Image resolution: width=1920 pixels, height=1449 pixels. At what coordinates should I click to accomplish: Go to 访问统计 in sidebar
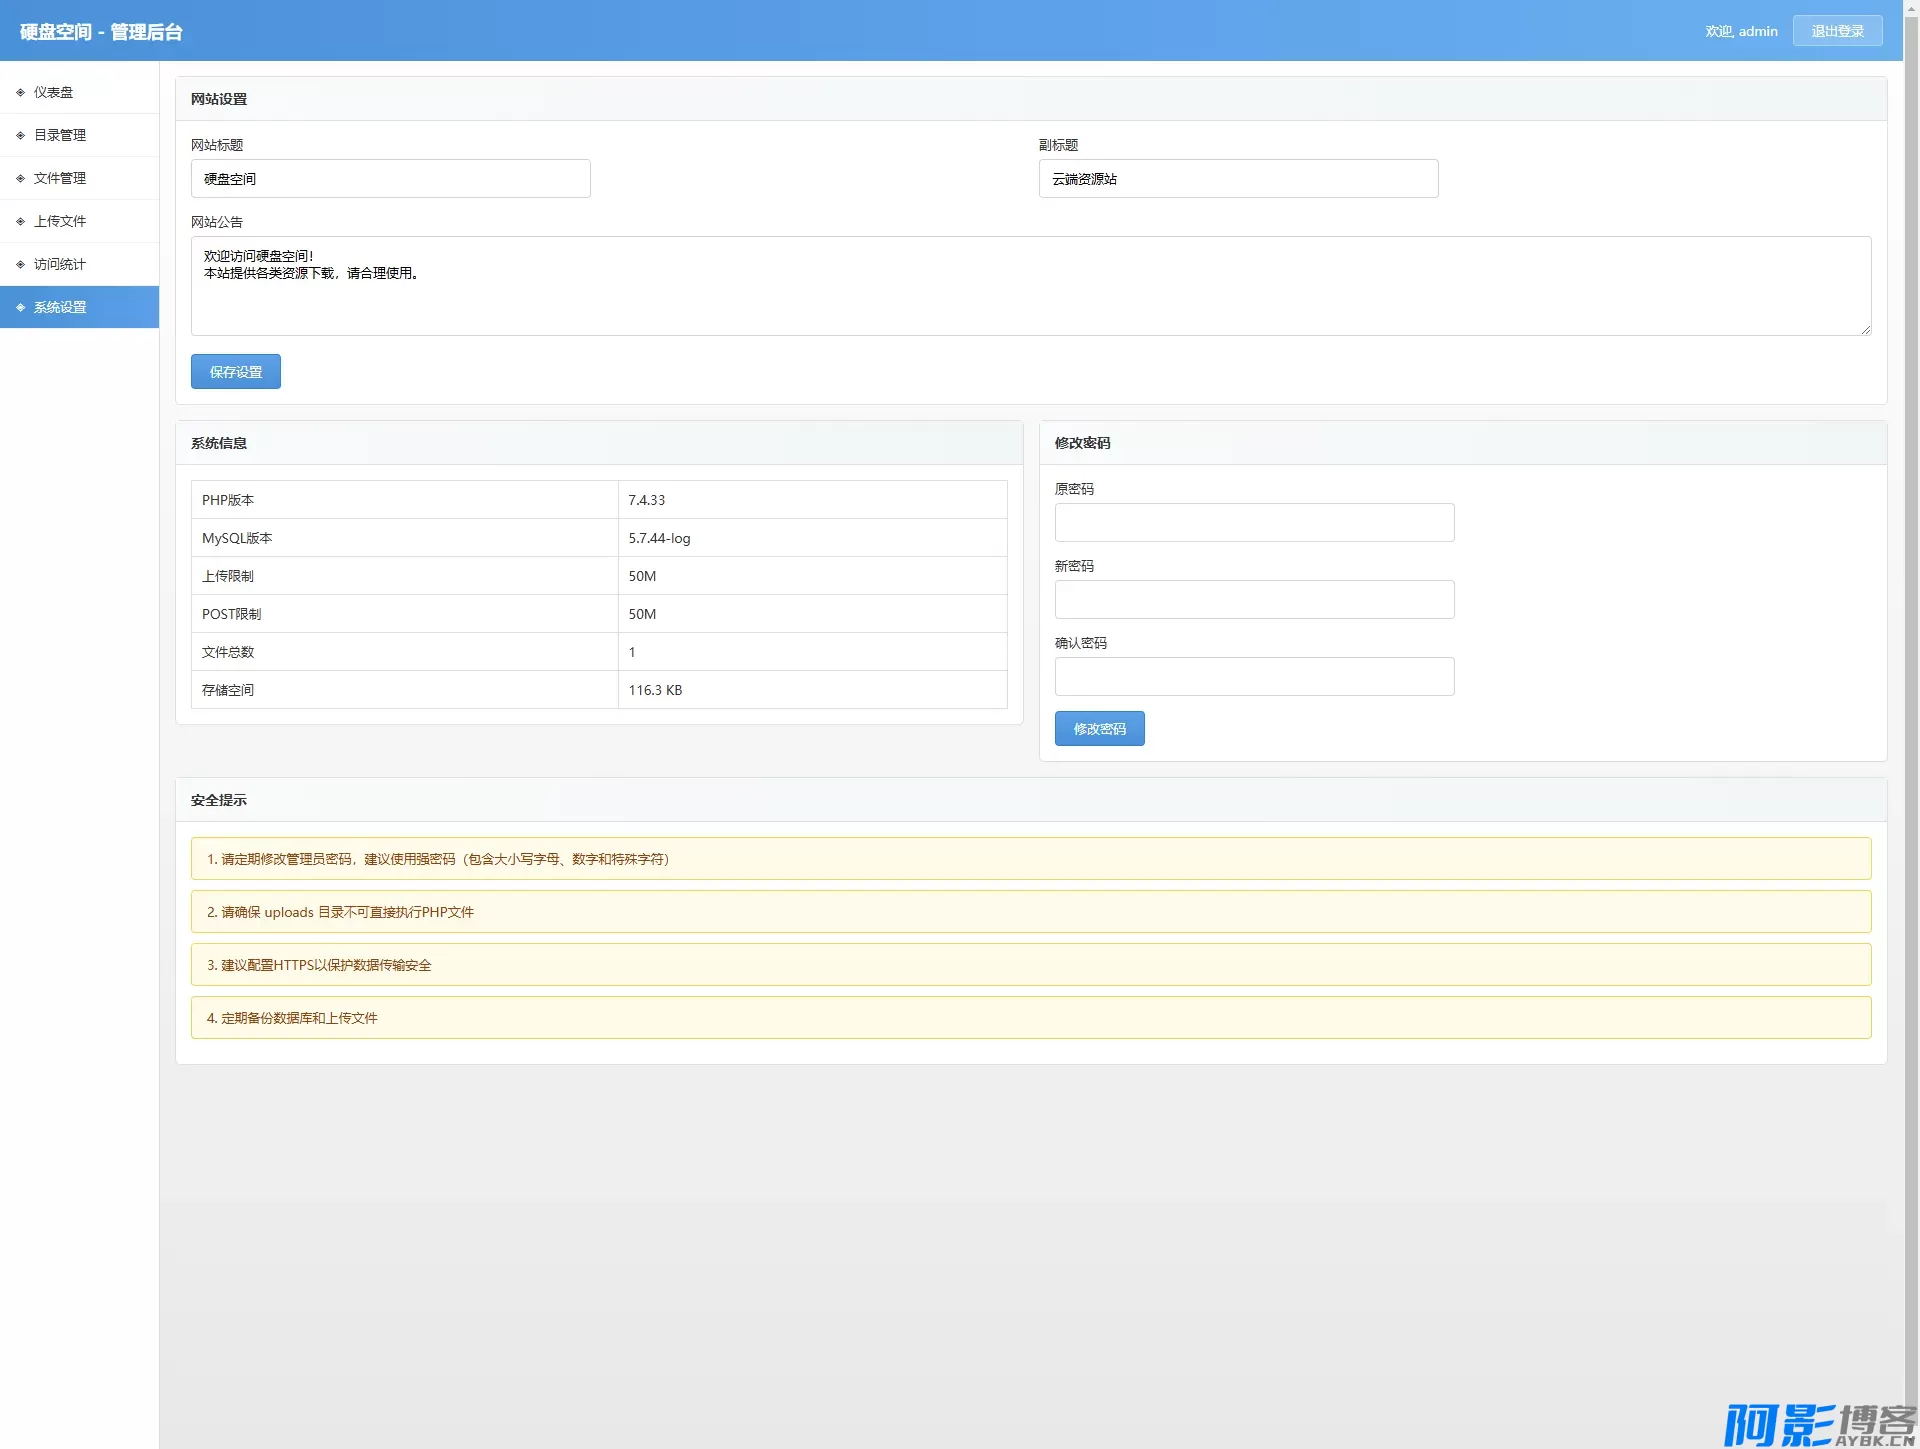60,264
